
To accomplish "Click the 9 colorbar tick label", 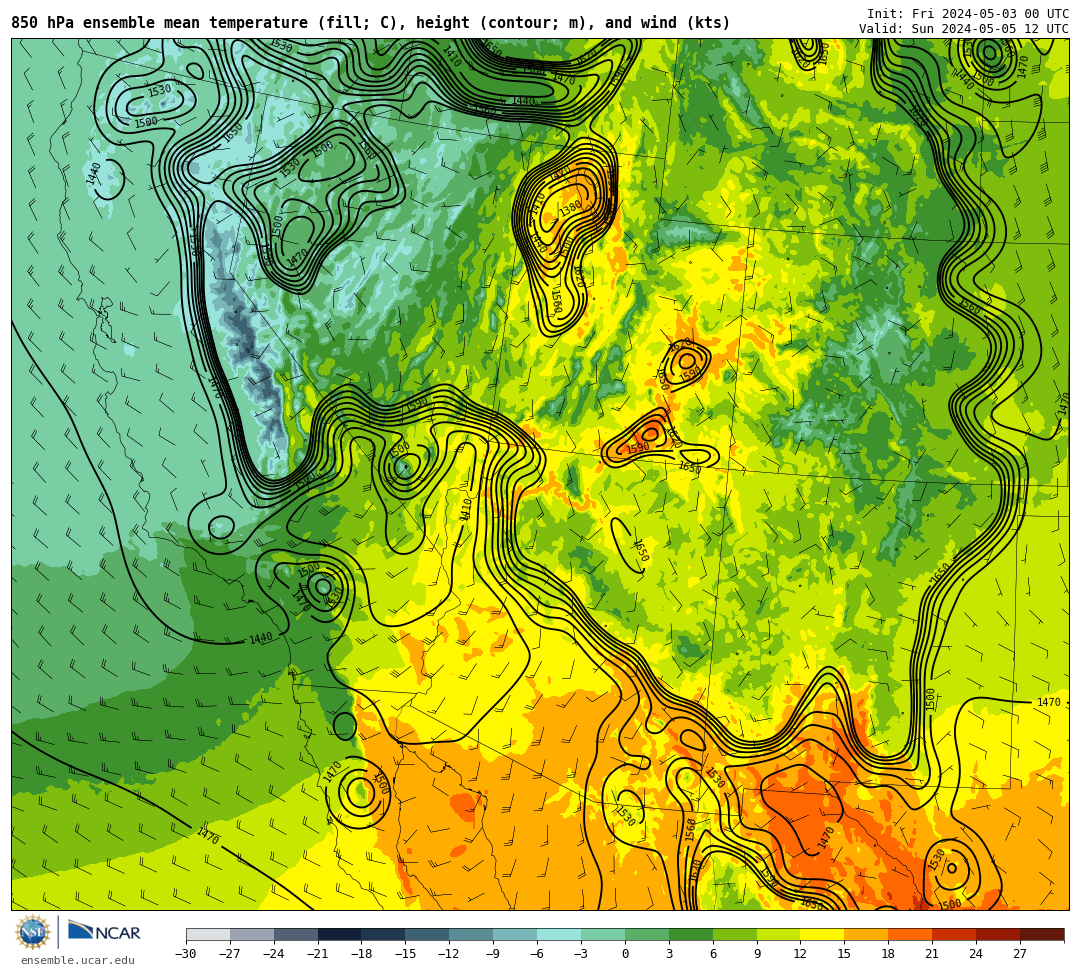I will pyautogui.click(x=757, y=954).
